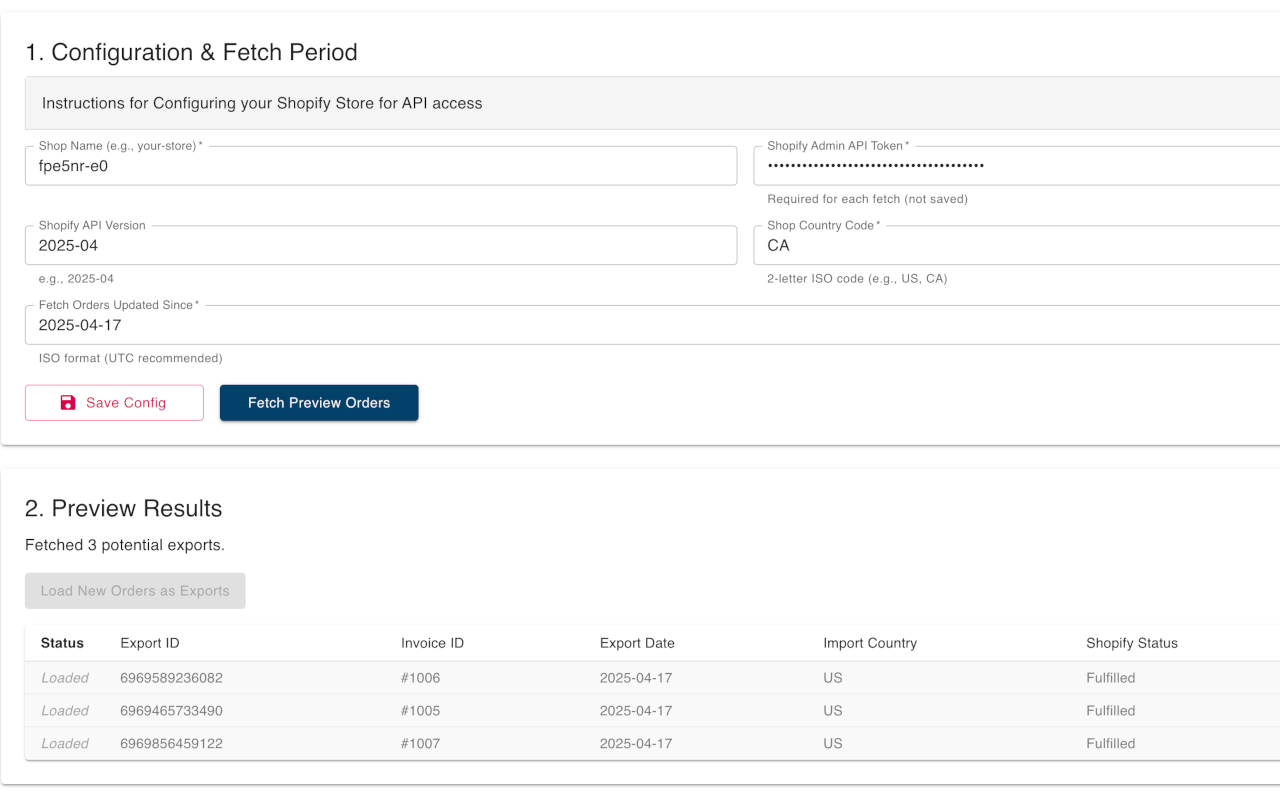Click the Save Config button
Image resolution: width=1280 pixels, height=800 pixels.
tap(114, 402)
